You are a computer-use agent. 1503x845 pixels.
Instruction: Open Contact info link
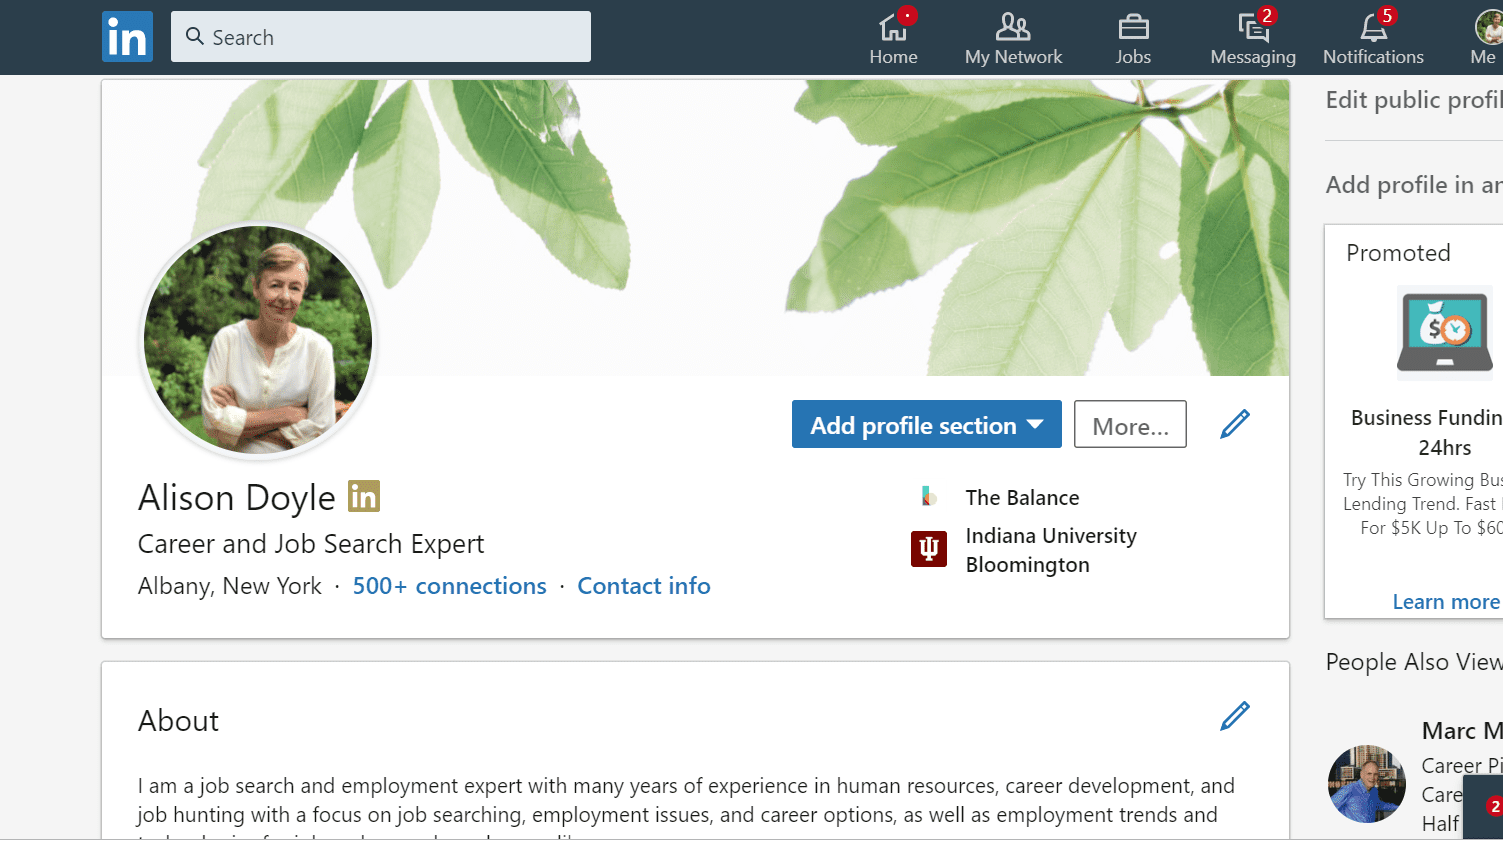[644, 586]
